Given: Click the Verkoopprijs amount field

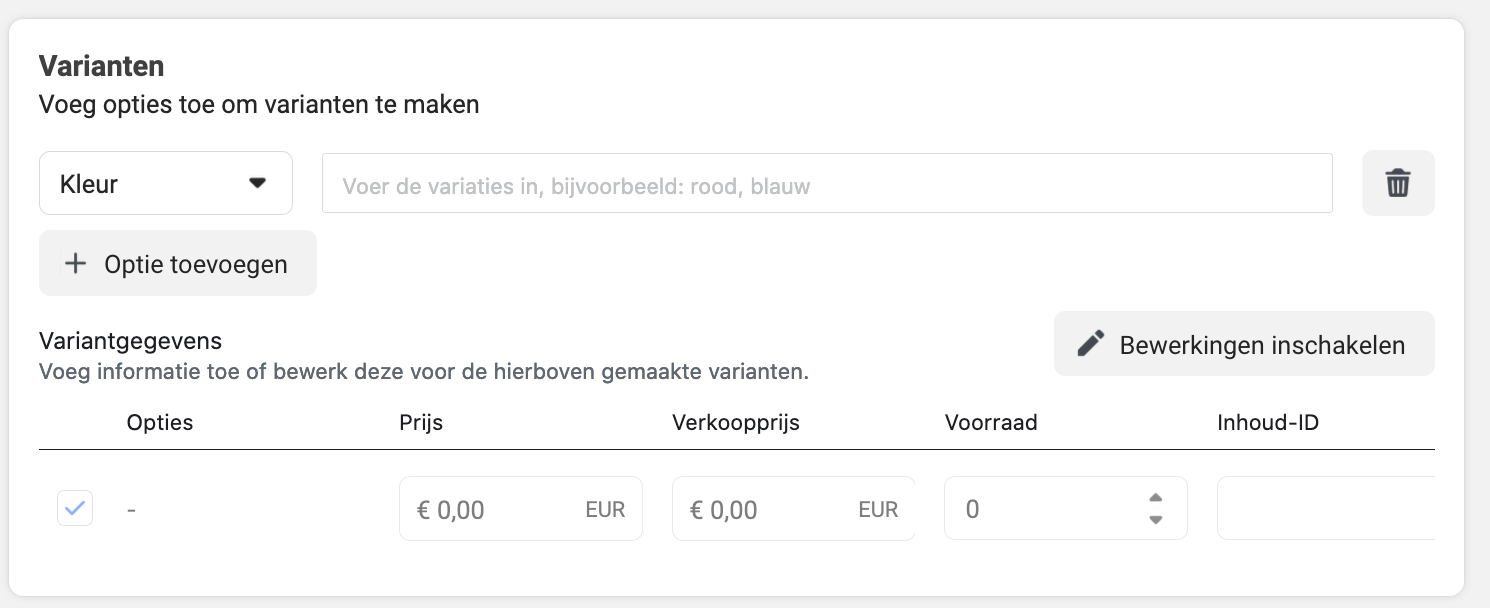Looking at the screenshot, I should (x=794, y=508).
